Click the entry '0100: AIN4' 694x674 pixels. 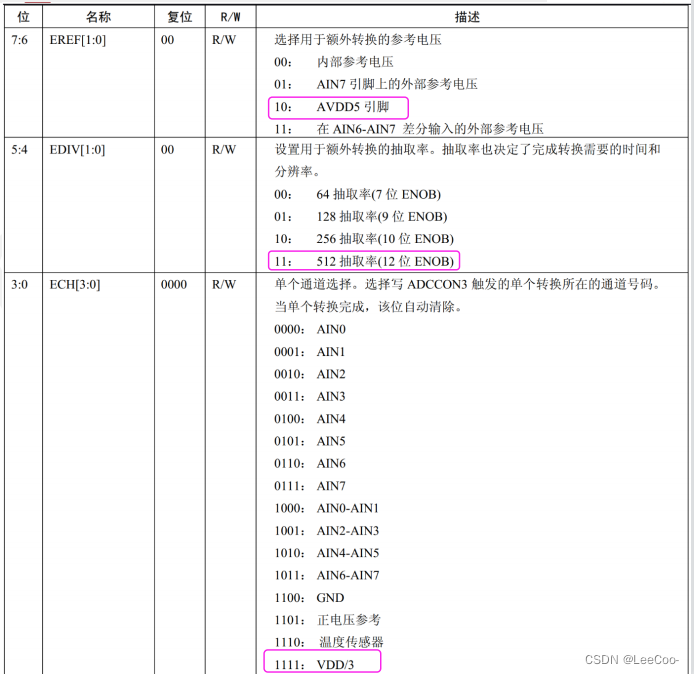pyautogui.click(x=310, y=419)
